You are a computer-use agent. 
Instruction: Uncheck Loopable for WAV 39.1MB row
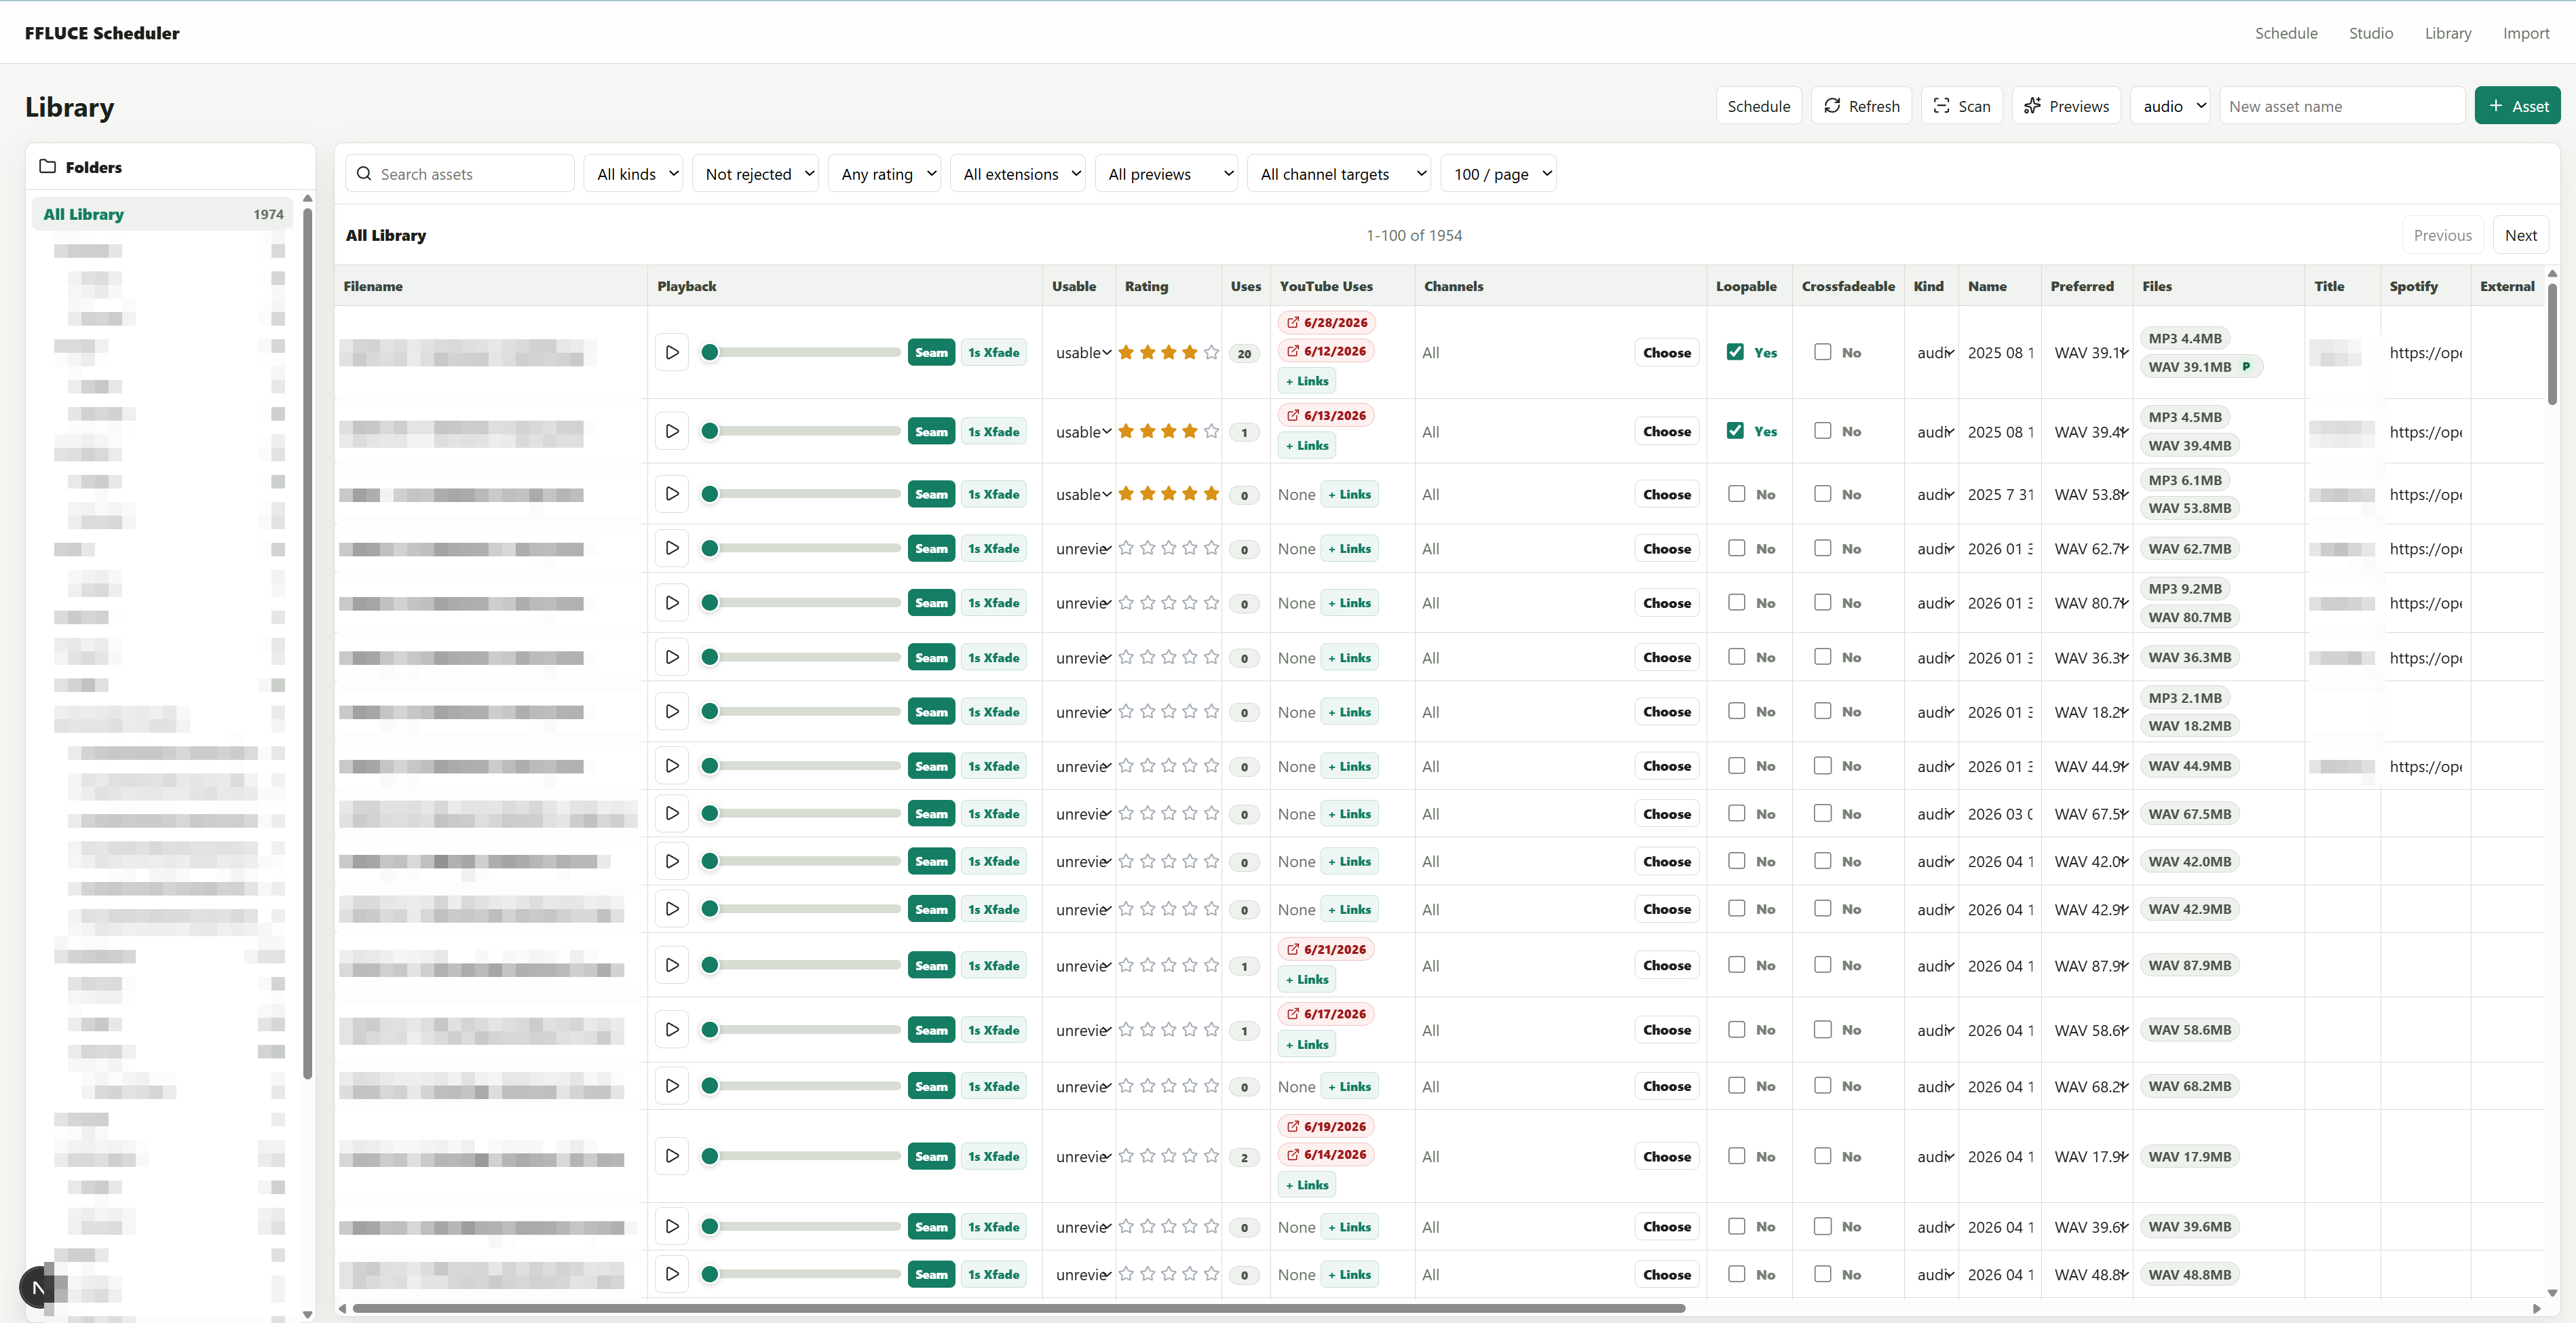point(1735,352)
